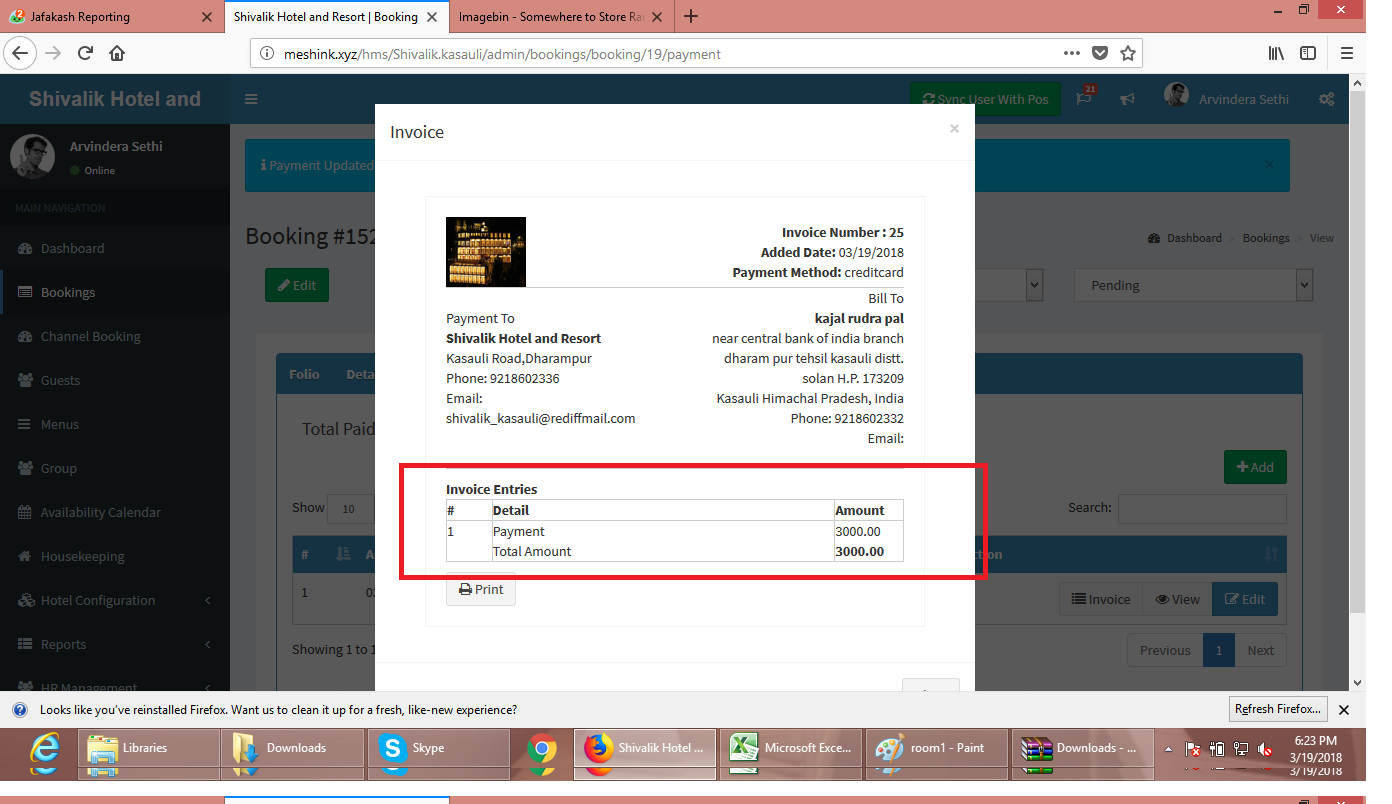
Task: Open settings gears icon in header
Action: tap(1327, 99)
